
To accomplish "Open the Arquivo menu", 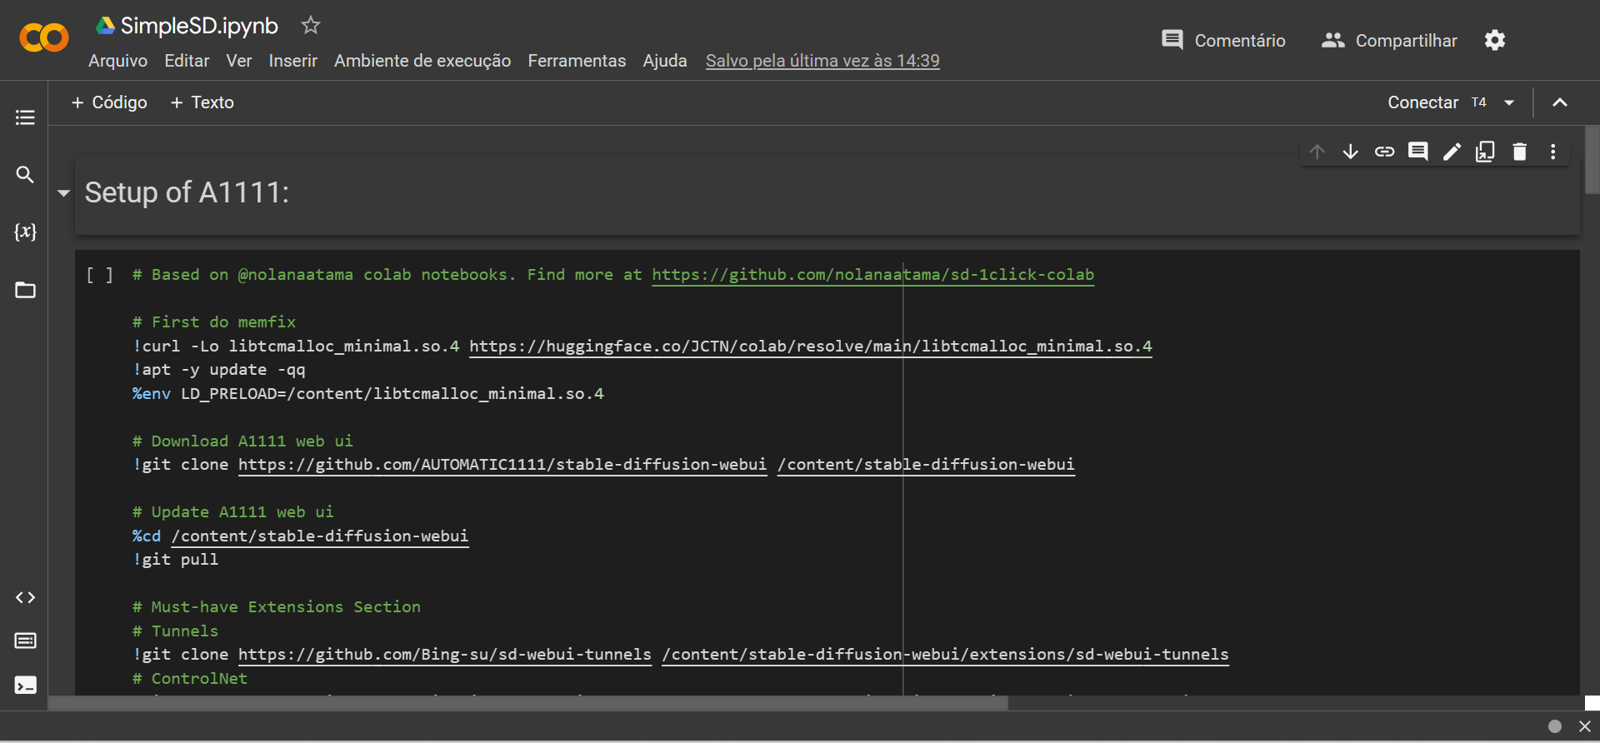I will pyautogui.click(x=118, y=61).
